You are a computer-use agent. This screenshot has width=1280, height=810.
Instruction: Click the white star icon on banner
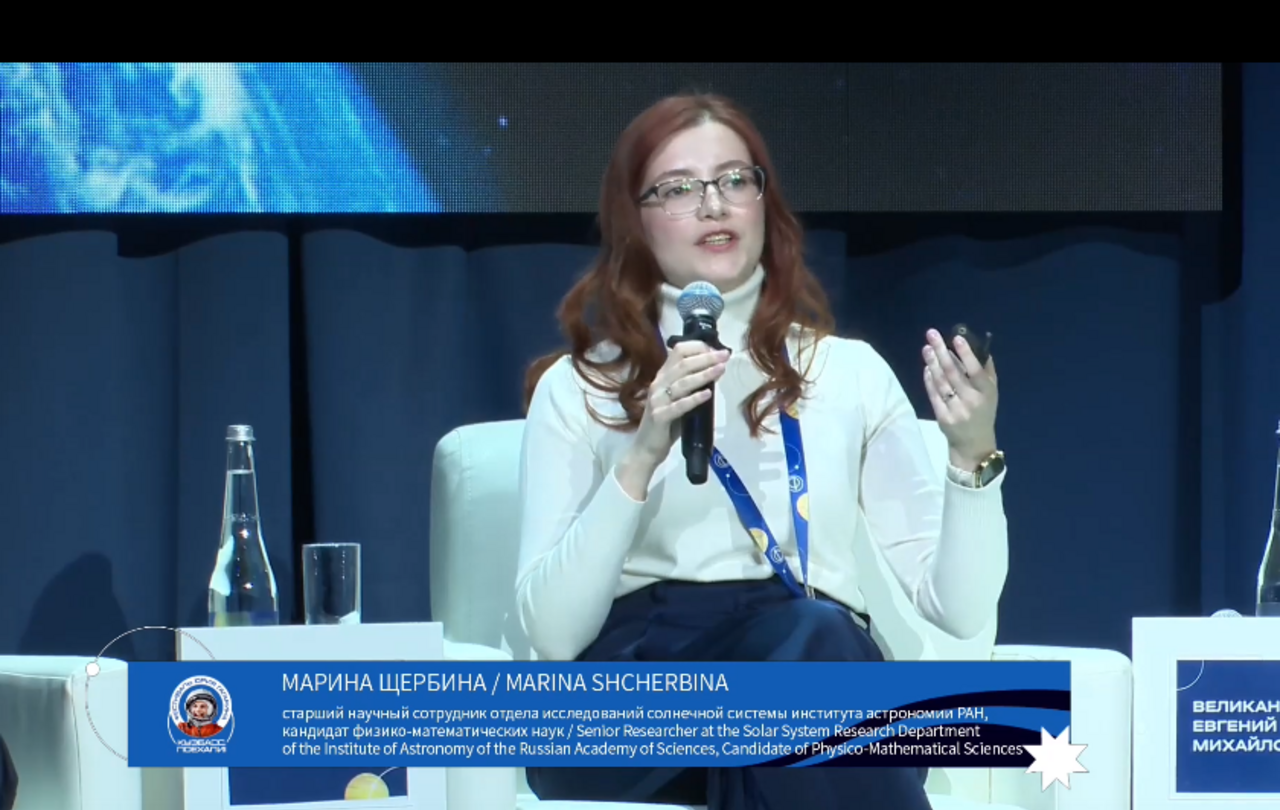(x=1056, y=757)
